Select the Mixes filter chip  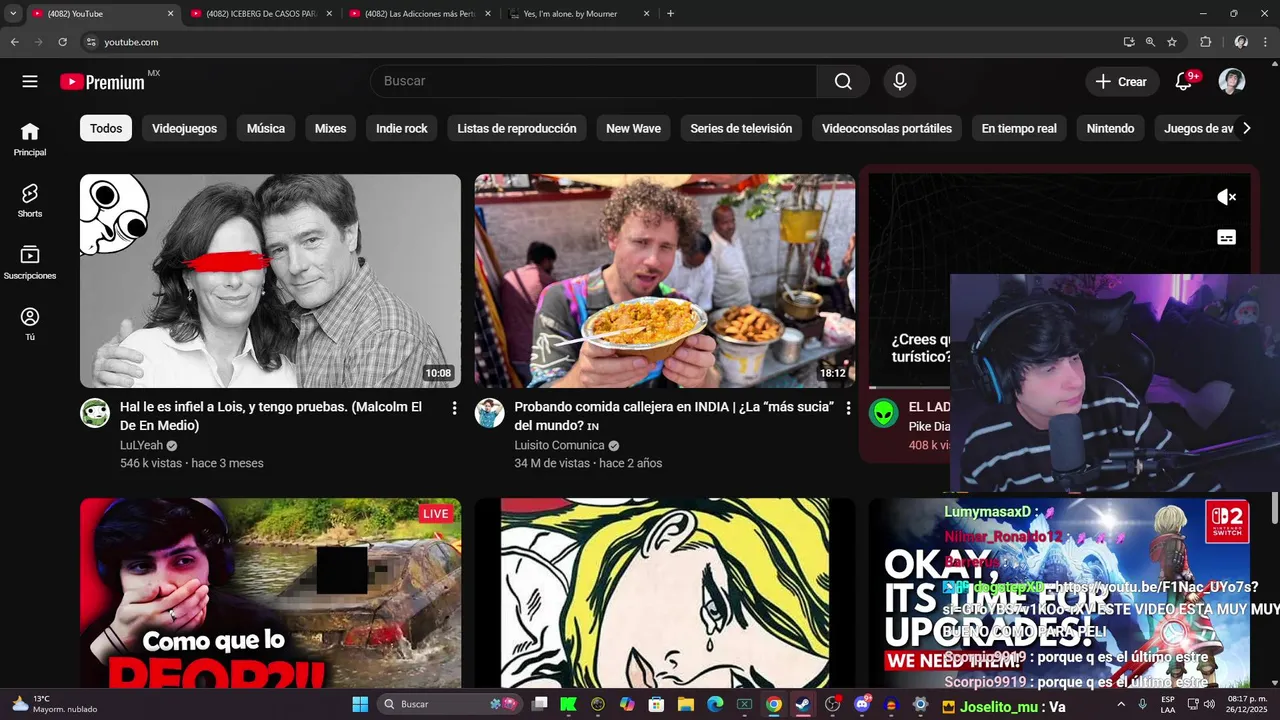tap(330, 128)
